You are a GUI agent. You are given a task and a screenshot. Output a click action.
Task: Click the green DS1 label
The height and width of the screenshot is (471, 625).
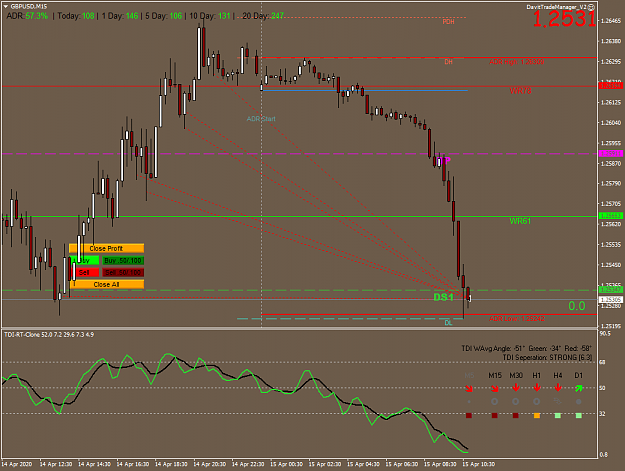444,297
